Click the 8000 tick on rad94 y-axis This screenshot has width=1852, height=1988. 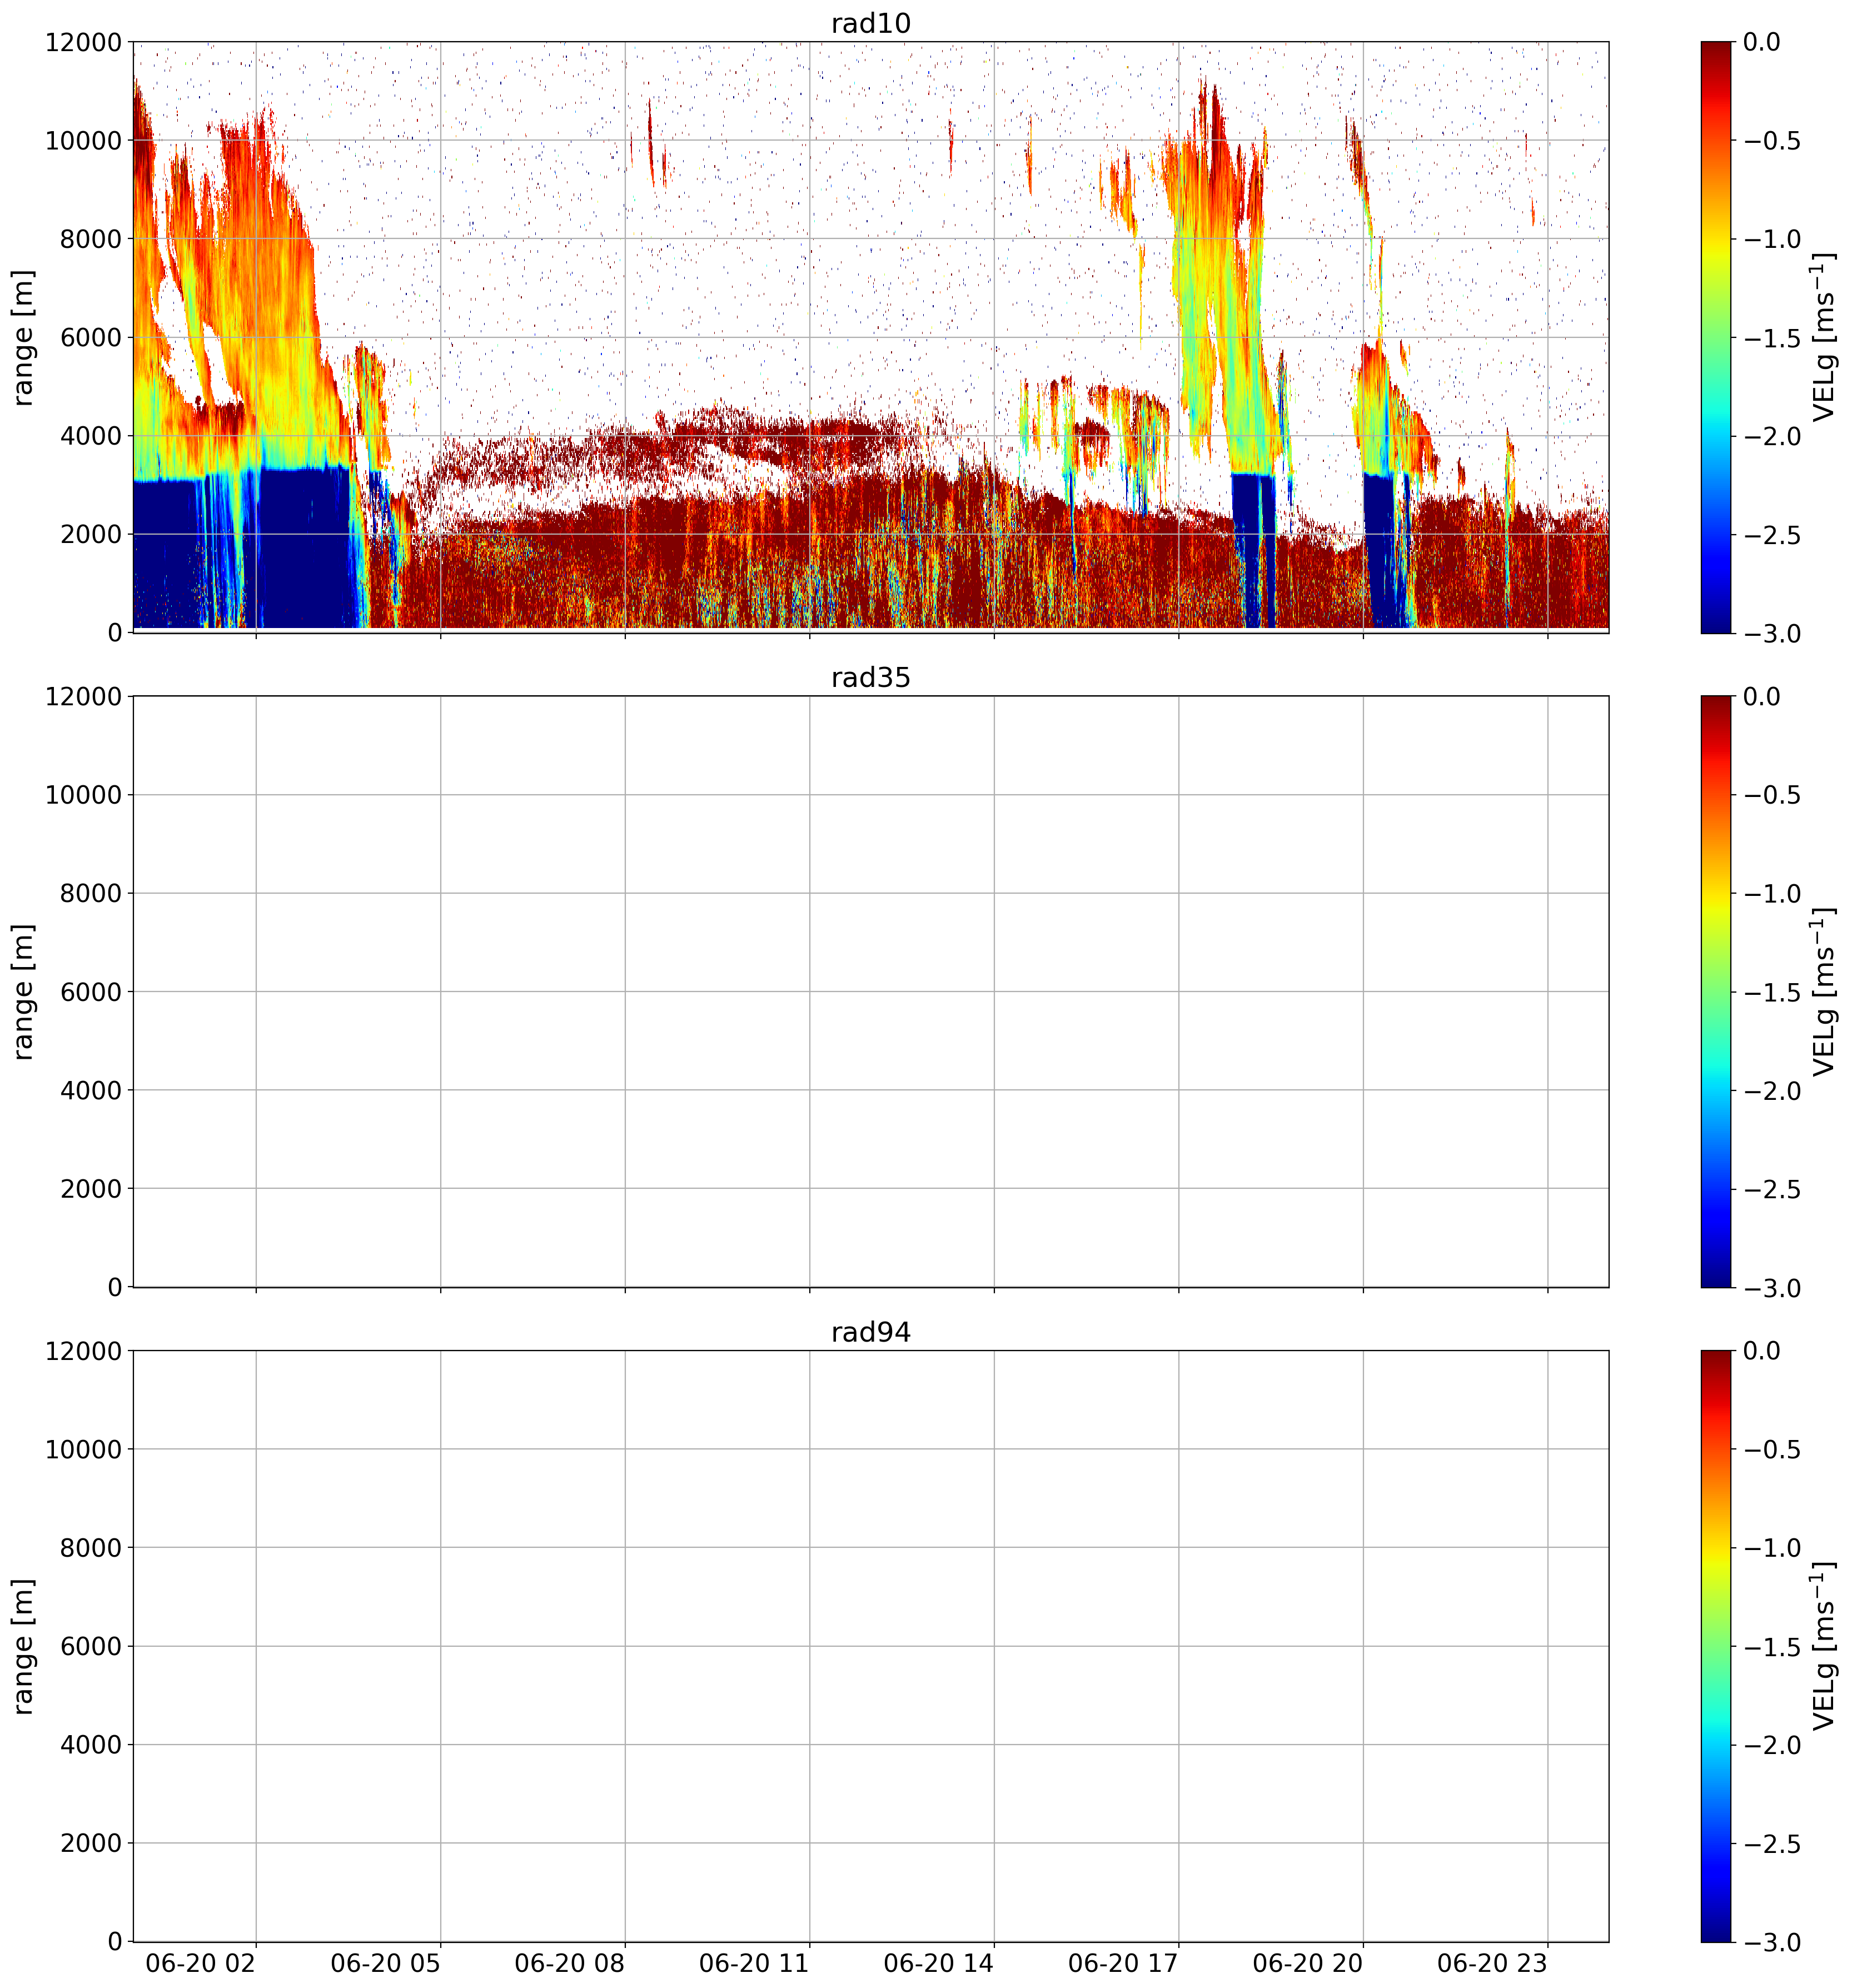90,1548
